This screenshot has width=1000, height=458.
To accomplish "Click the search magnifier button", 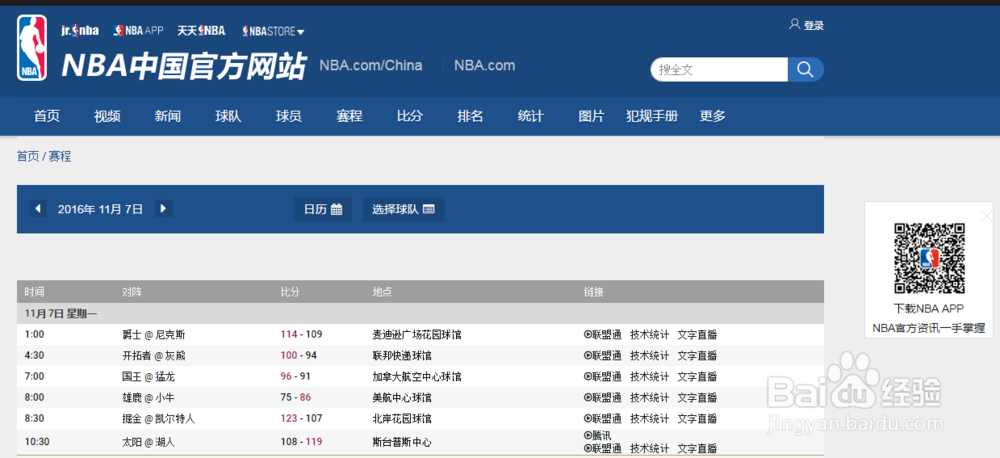I will pos(805,70).
